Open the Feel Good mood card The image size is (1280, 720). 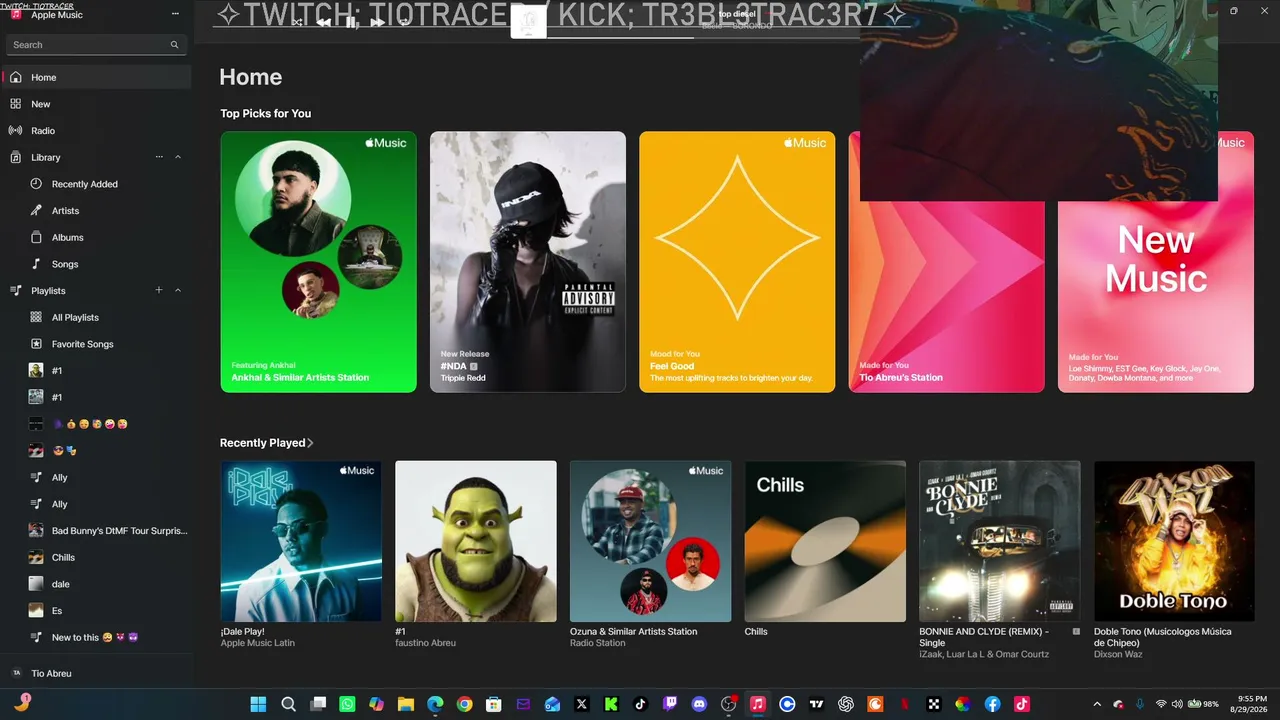[737, 262]
